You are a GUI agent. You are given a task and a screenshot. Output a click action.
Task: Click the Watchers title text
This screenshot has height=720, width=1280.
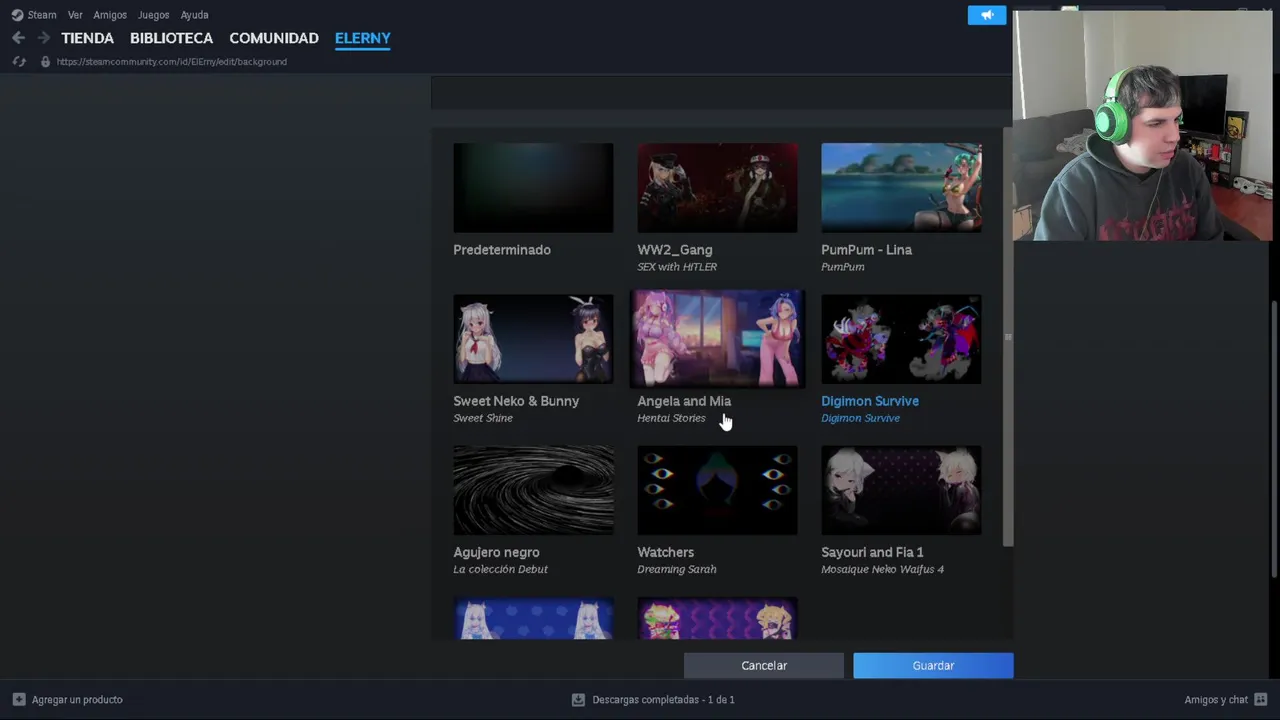pos(665,552)
